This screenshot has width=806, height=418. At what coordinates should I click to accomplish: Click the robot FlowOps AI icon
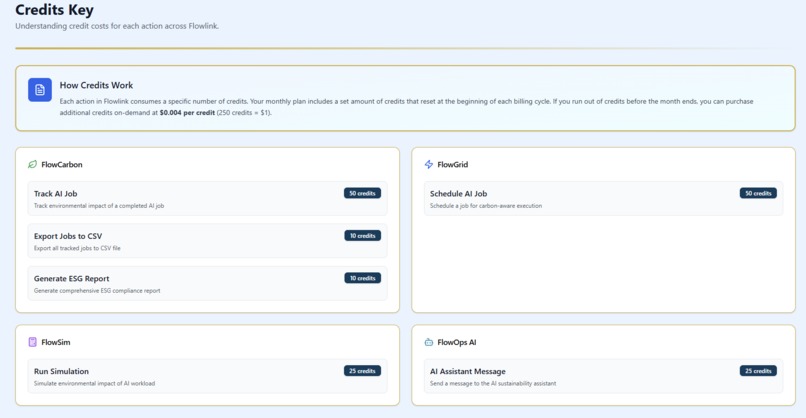[x=429, y=342]
